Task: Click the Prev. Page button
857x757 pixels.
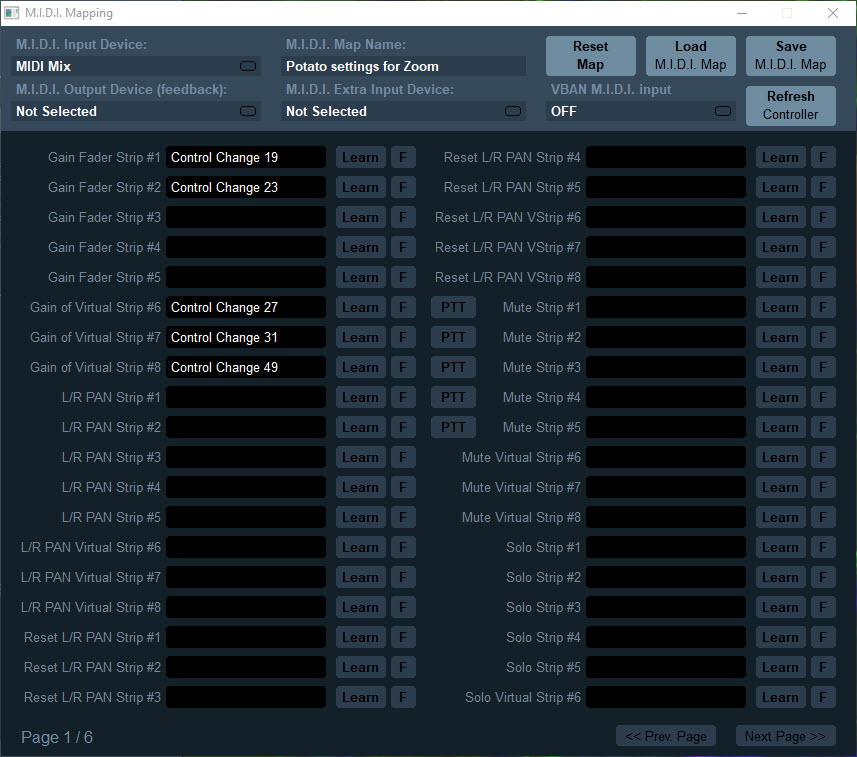Action: pyautogui.click(x=665, y=736)
